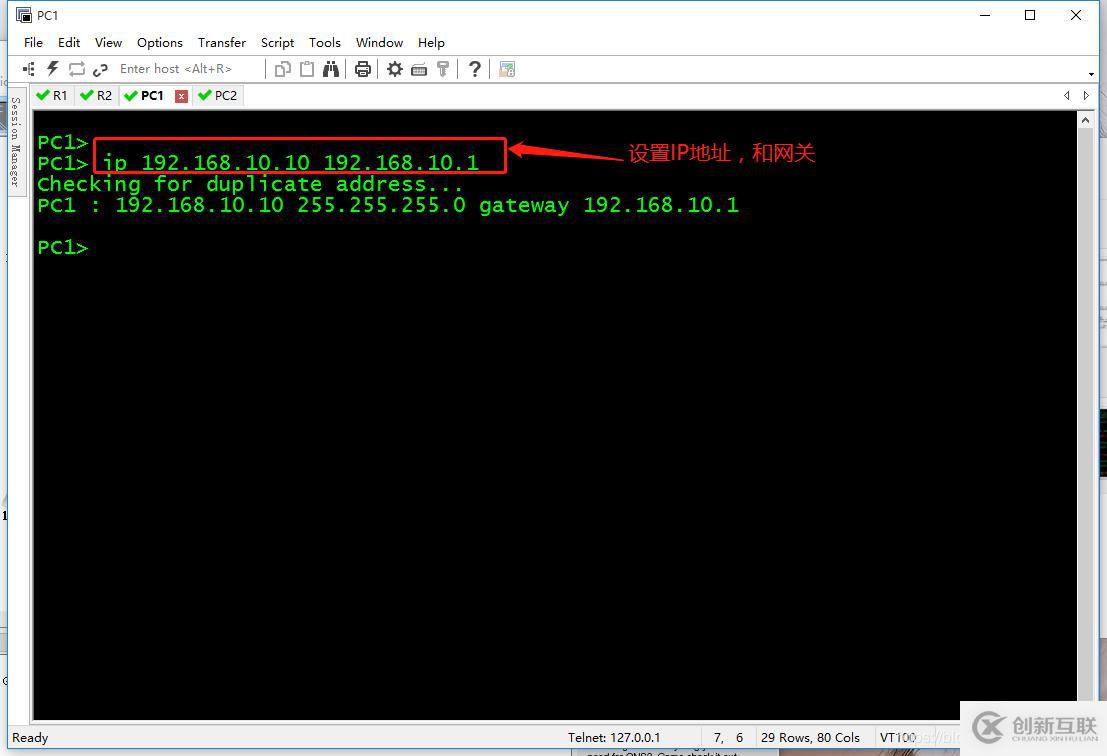Switch to the R1 session tab
The height and width of the screenshot is (756, 1107).
pos(52,95)
